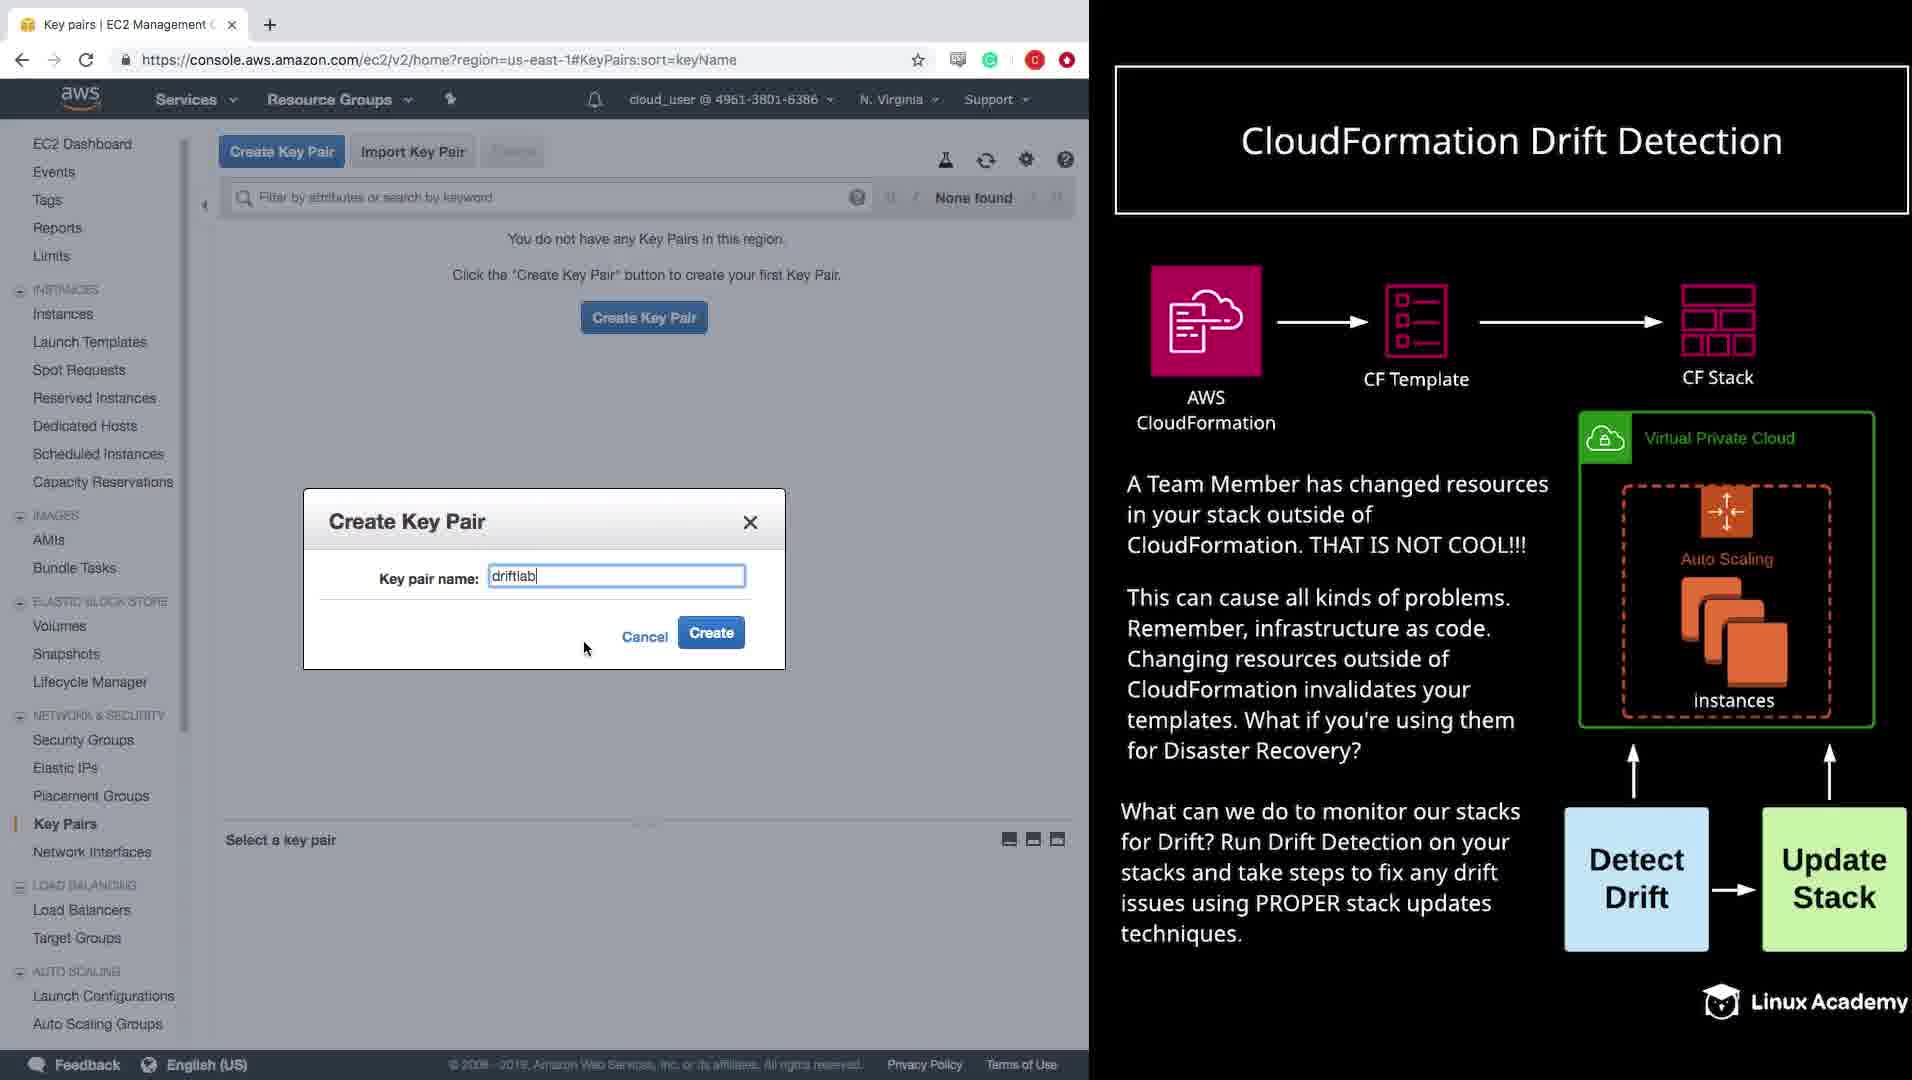Open the notifications bell
Image resolution: width=1912 pixels, height=1080 pixels.
pos(595,100)
